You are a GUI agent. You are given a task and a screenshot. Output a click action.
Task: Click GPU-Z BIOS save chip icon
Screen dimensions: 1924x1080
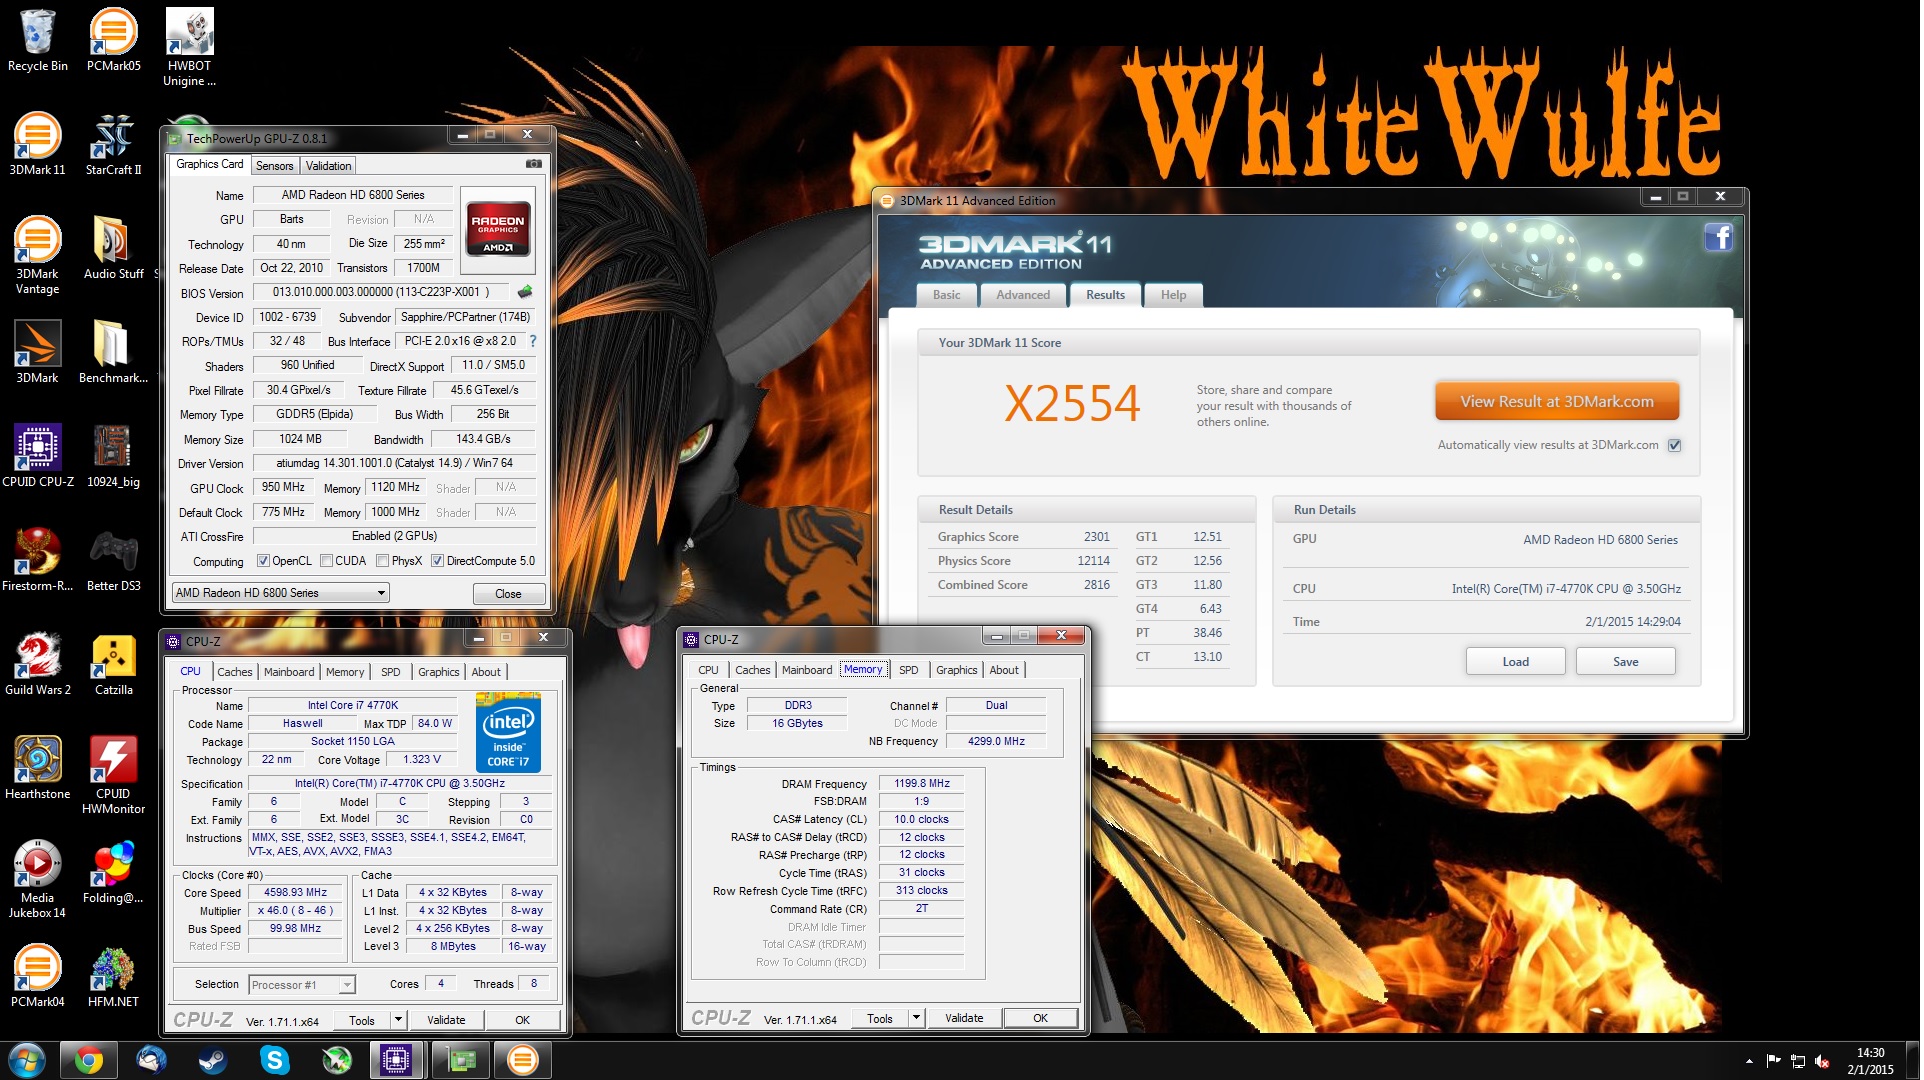[x=525, y=292]
